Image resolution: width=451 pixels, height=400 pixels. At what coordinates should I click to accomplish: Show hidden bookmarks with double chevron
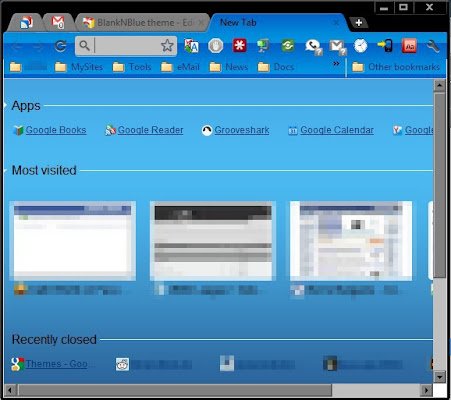336,63
